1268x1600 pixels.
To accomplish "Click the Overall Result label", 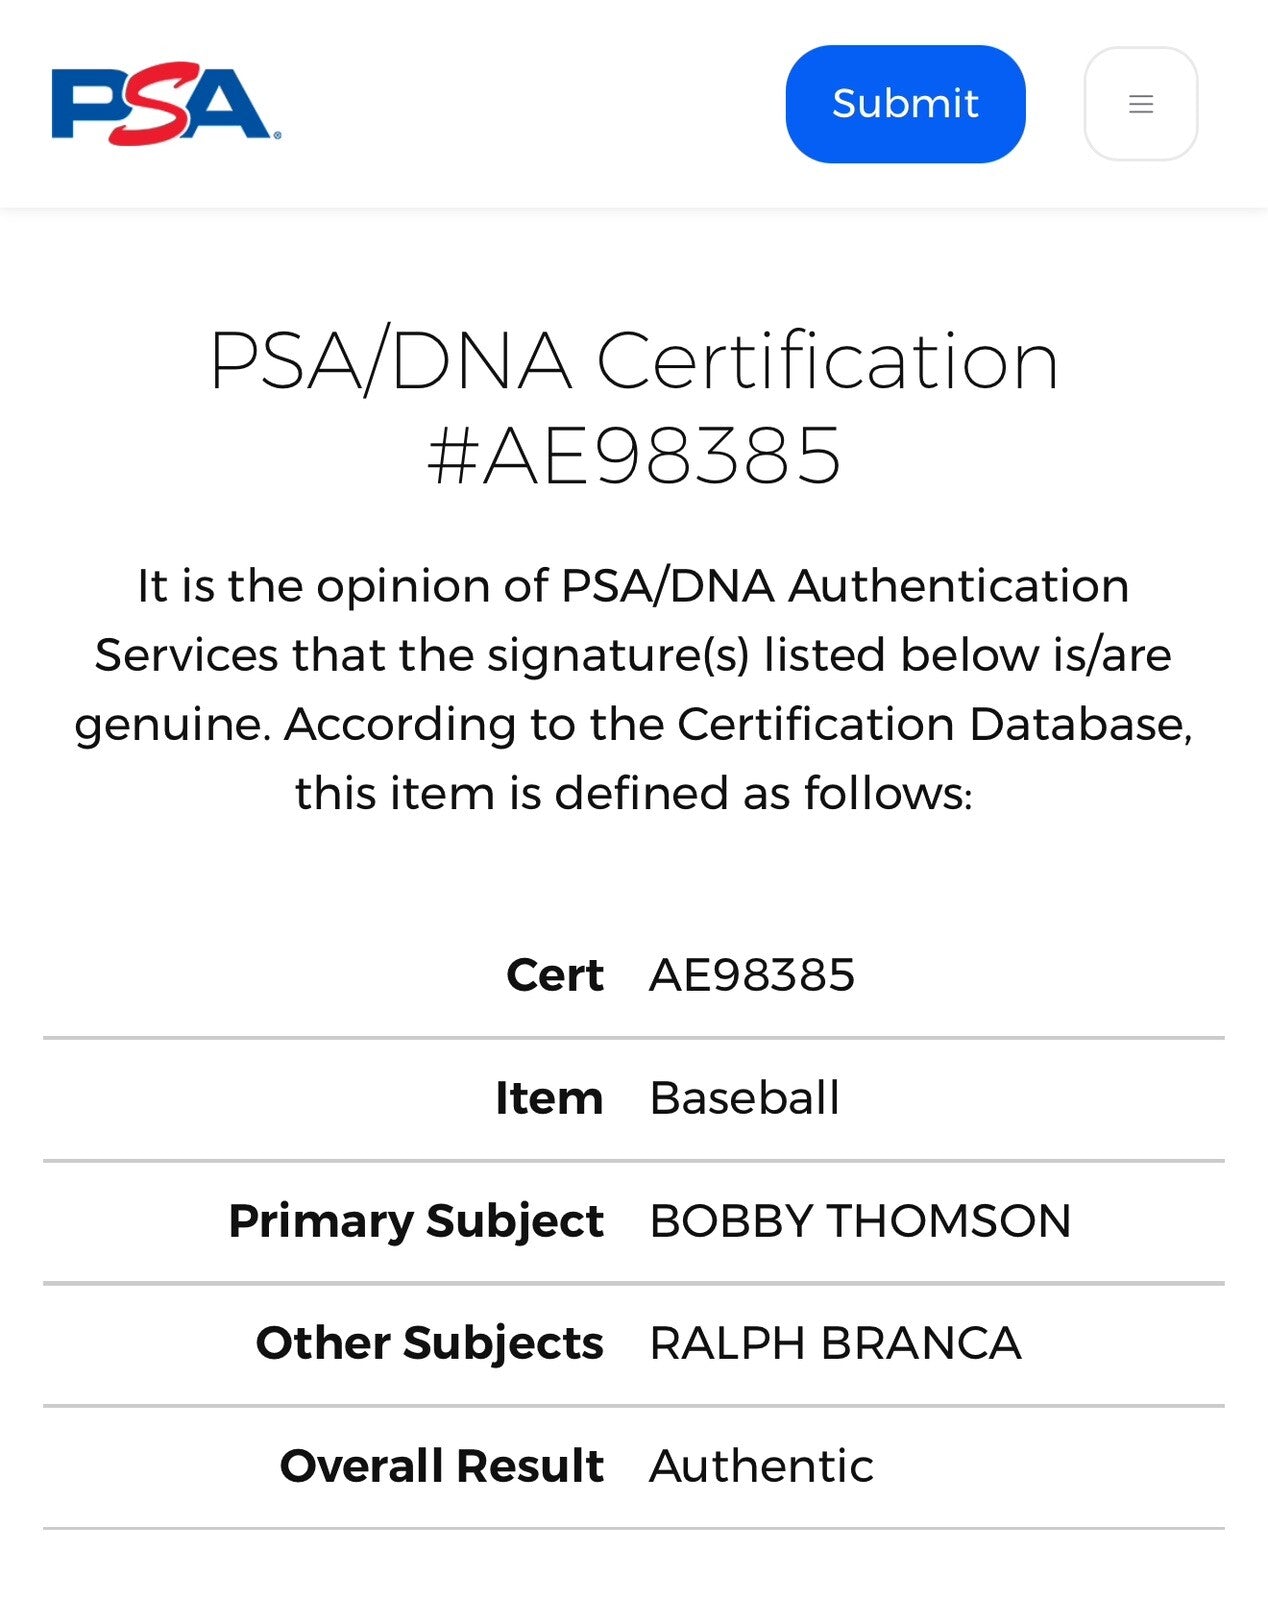I will tap(441, 1466).
